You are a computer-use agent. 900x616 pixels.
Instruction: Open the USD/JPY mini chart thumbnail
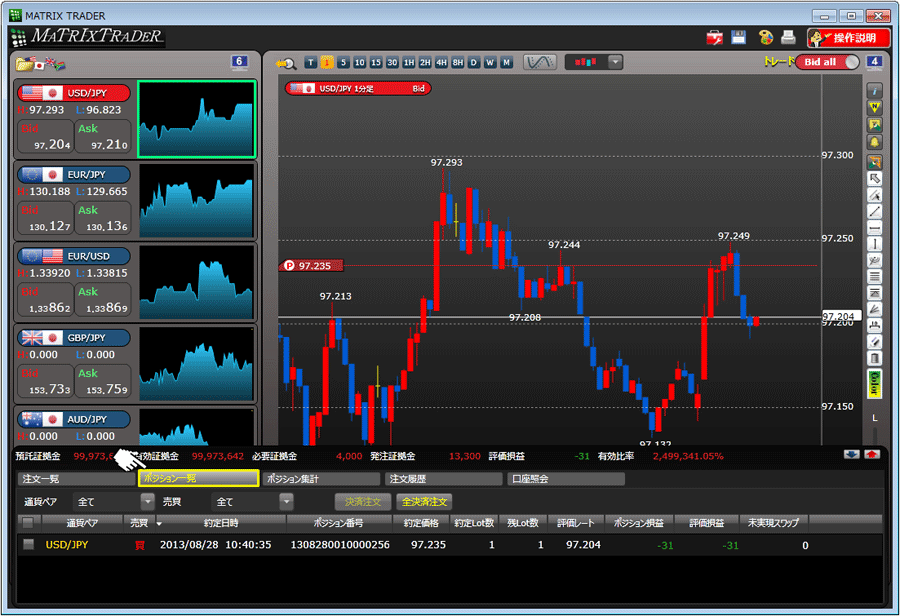[196, 119]
